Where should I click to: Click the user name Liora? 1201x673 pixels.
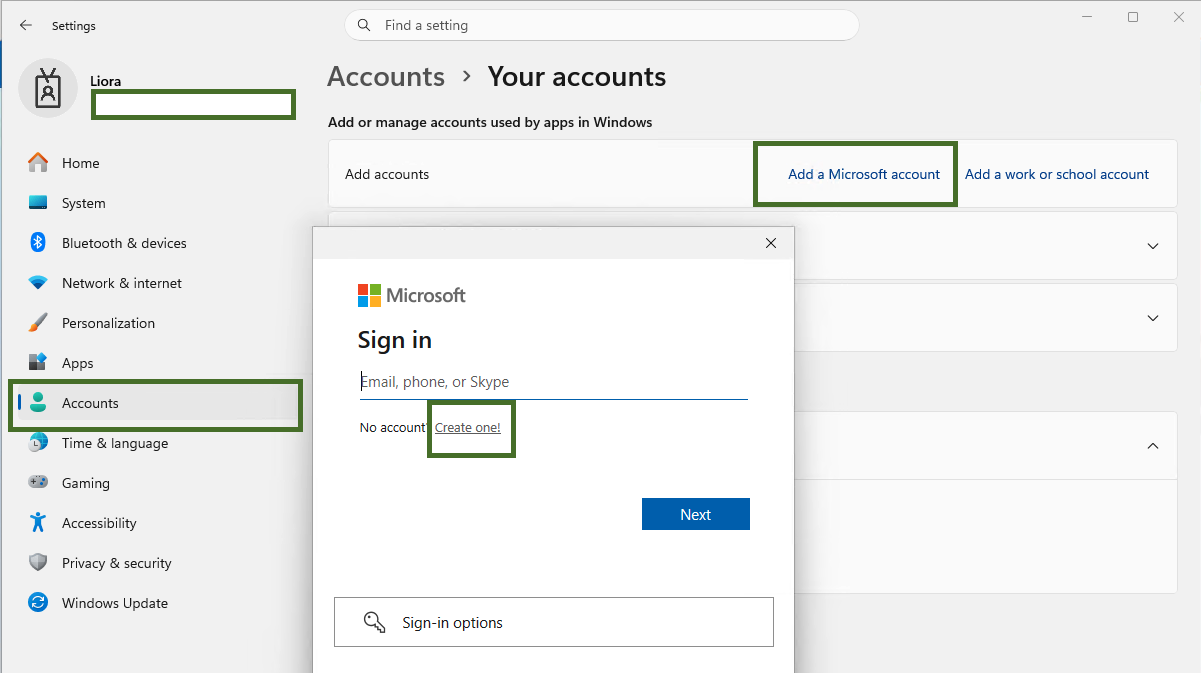click(x=106, y=81)
